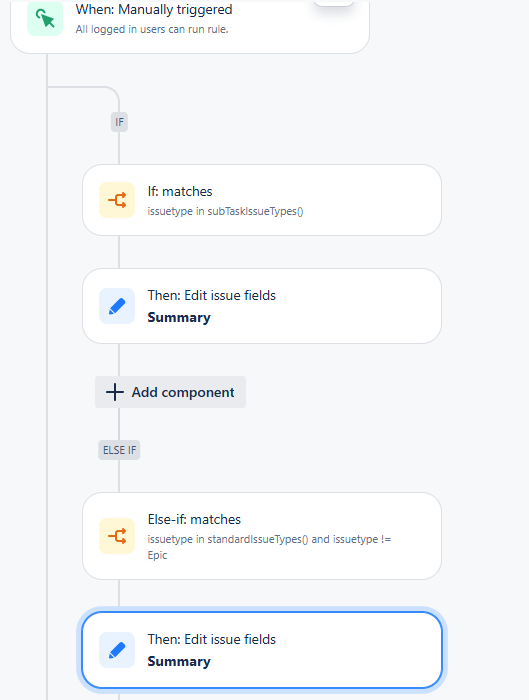Click the pencil icon under the If condition

[x=117, y=306]
